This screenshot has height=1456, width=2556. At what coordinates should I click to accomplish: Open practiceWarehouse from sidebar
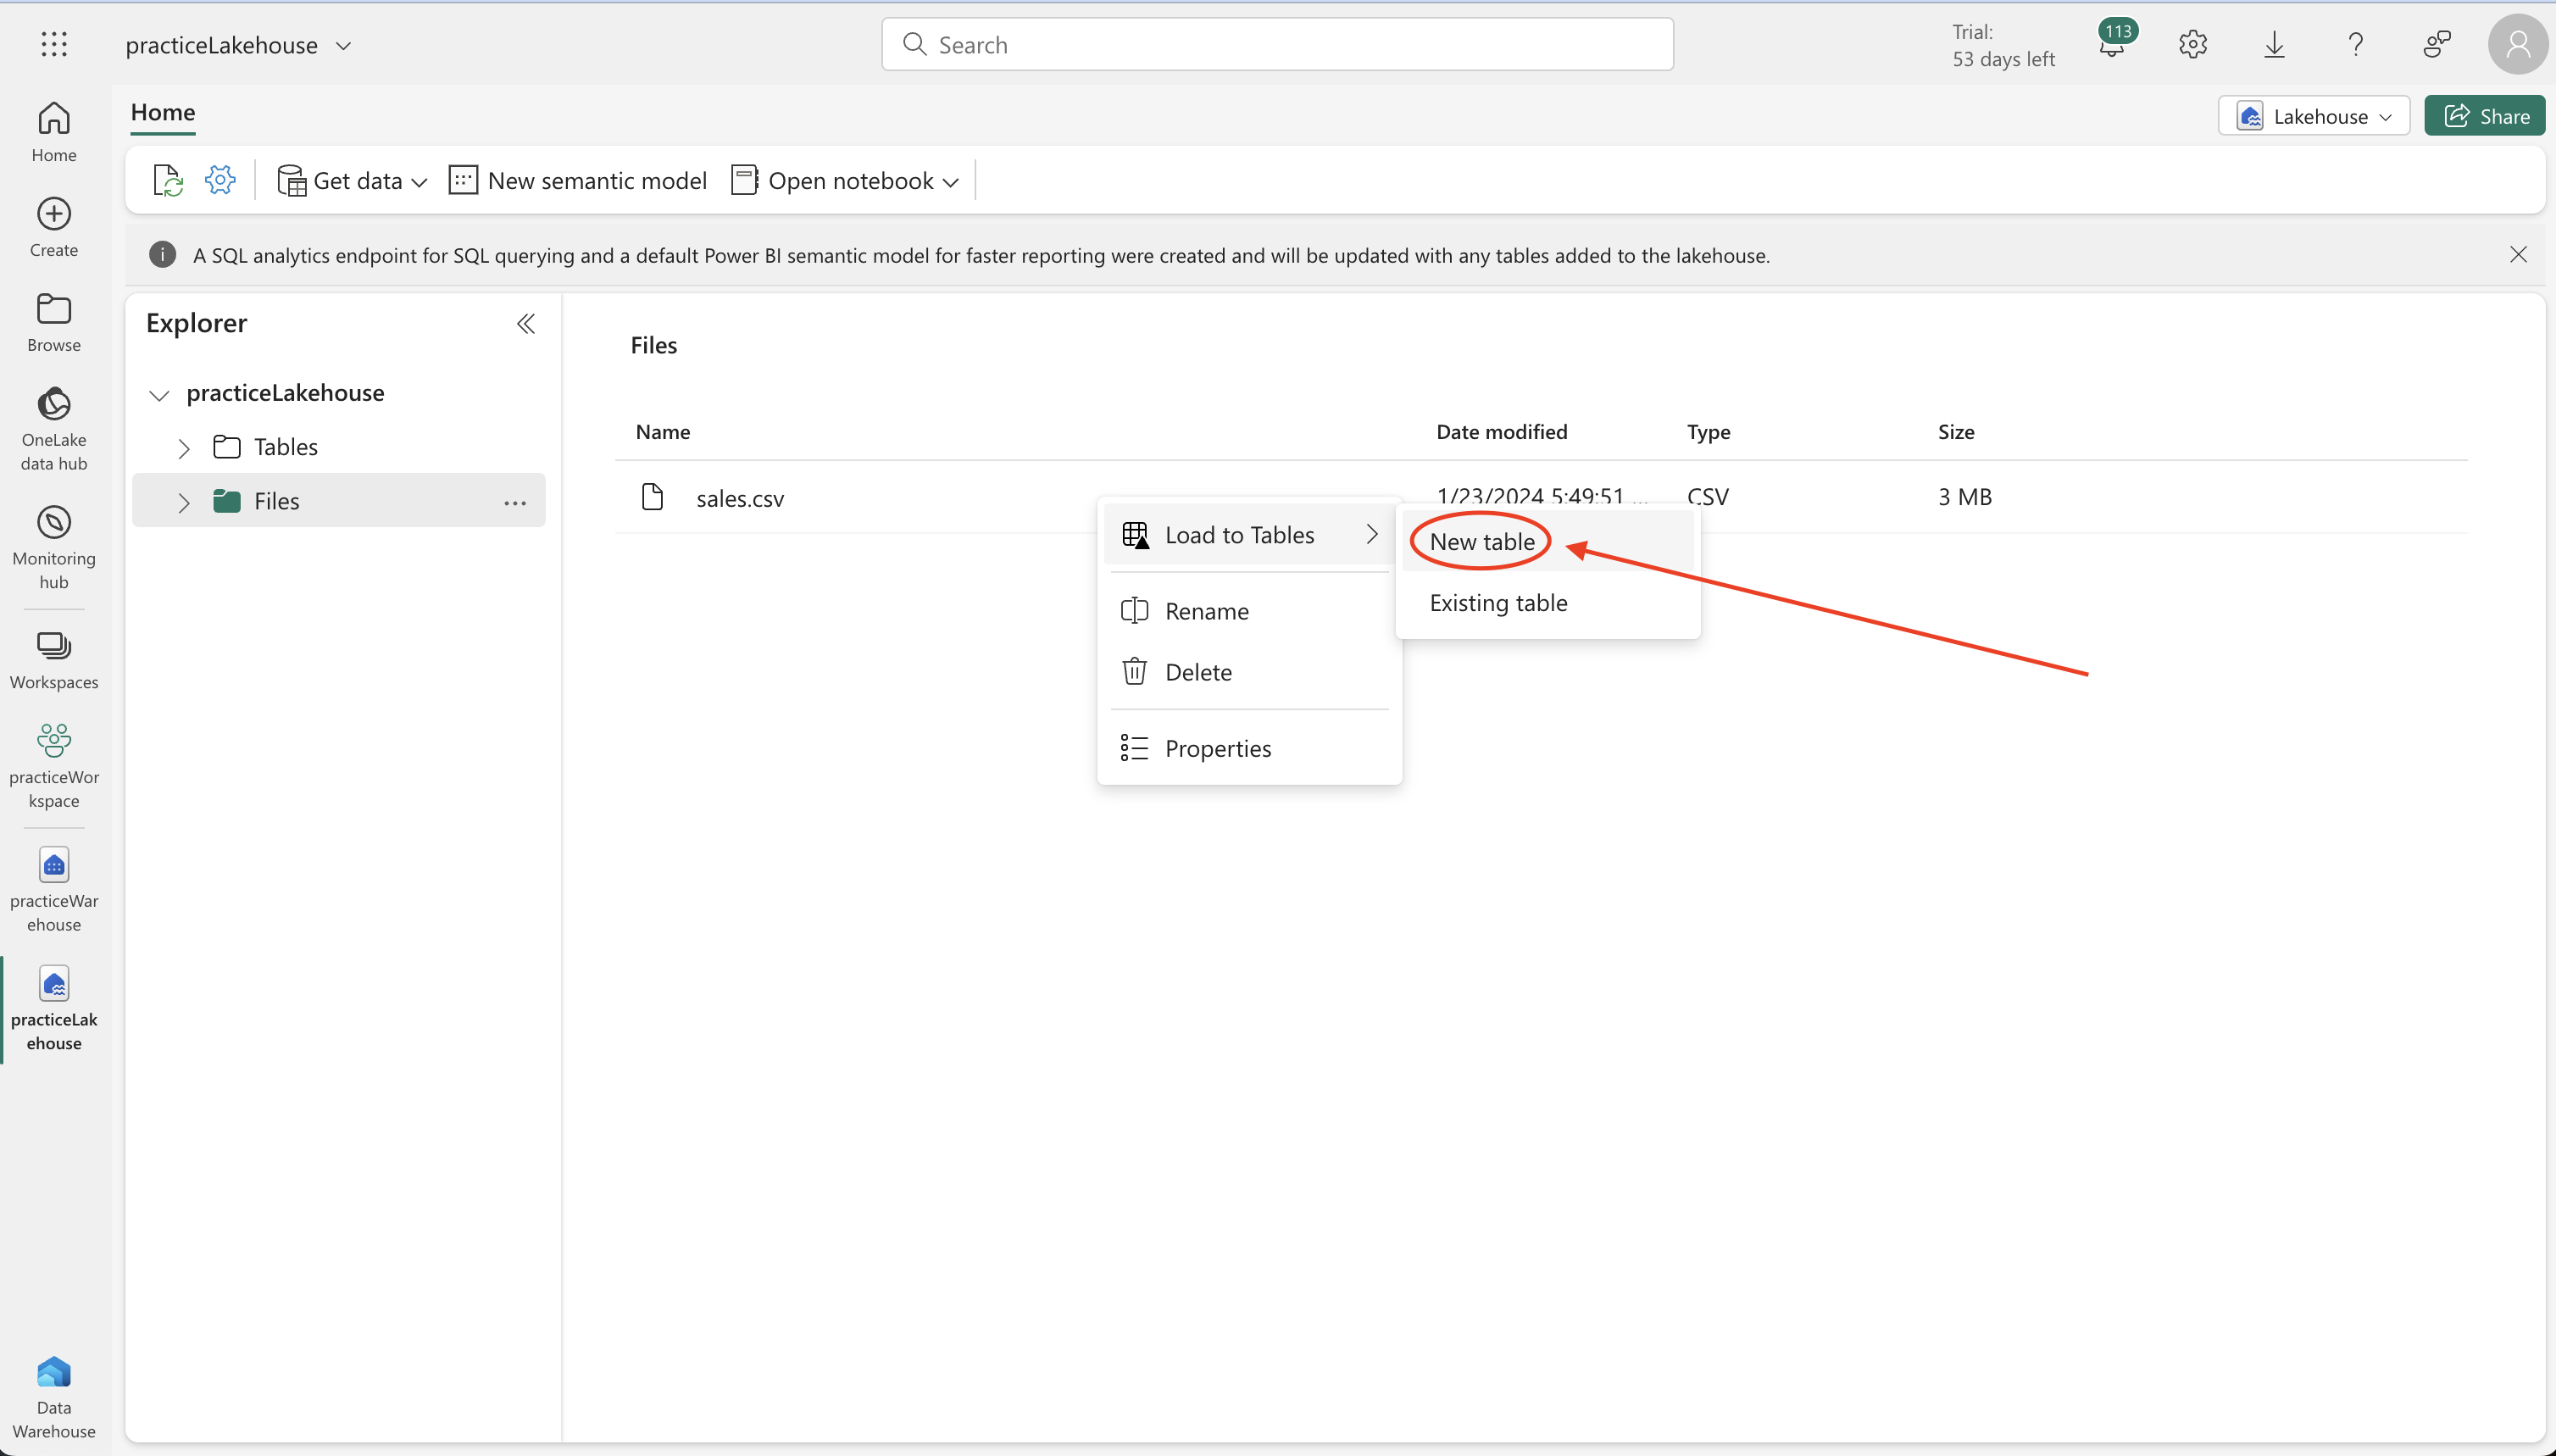[x=54, y=890]
